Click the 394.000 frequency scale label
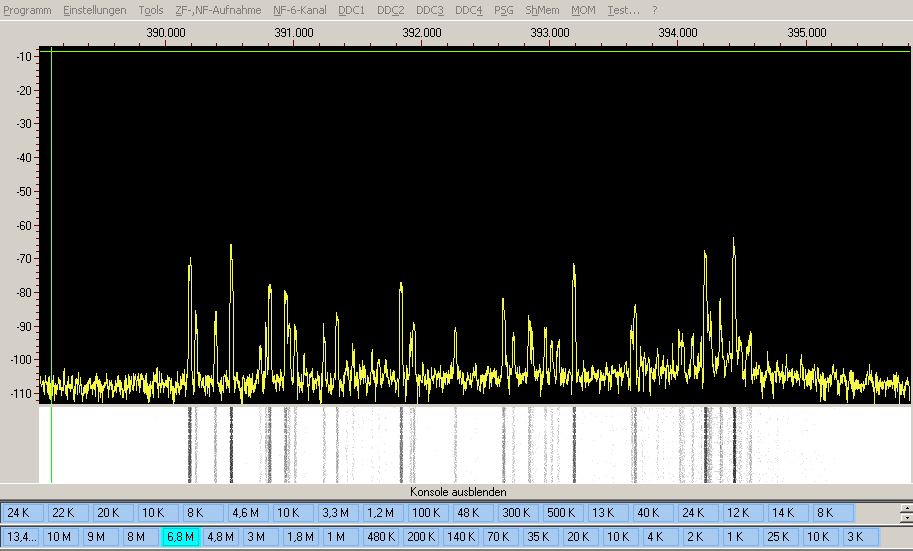913x551 pixels. 678,33
